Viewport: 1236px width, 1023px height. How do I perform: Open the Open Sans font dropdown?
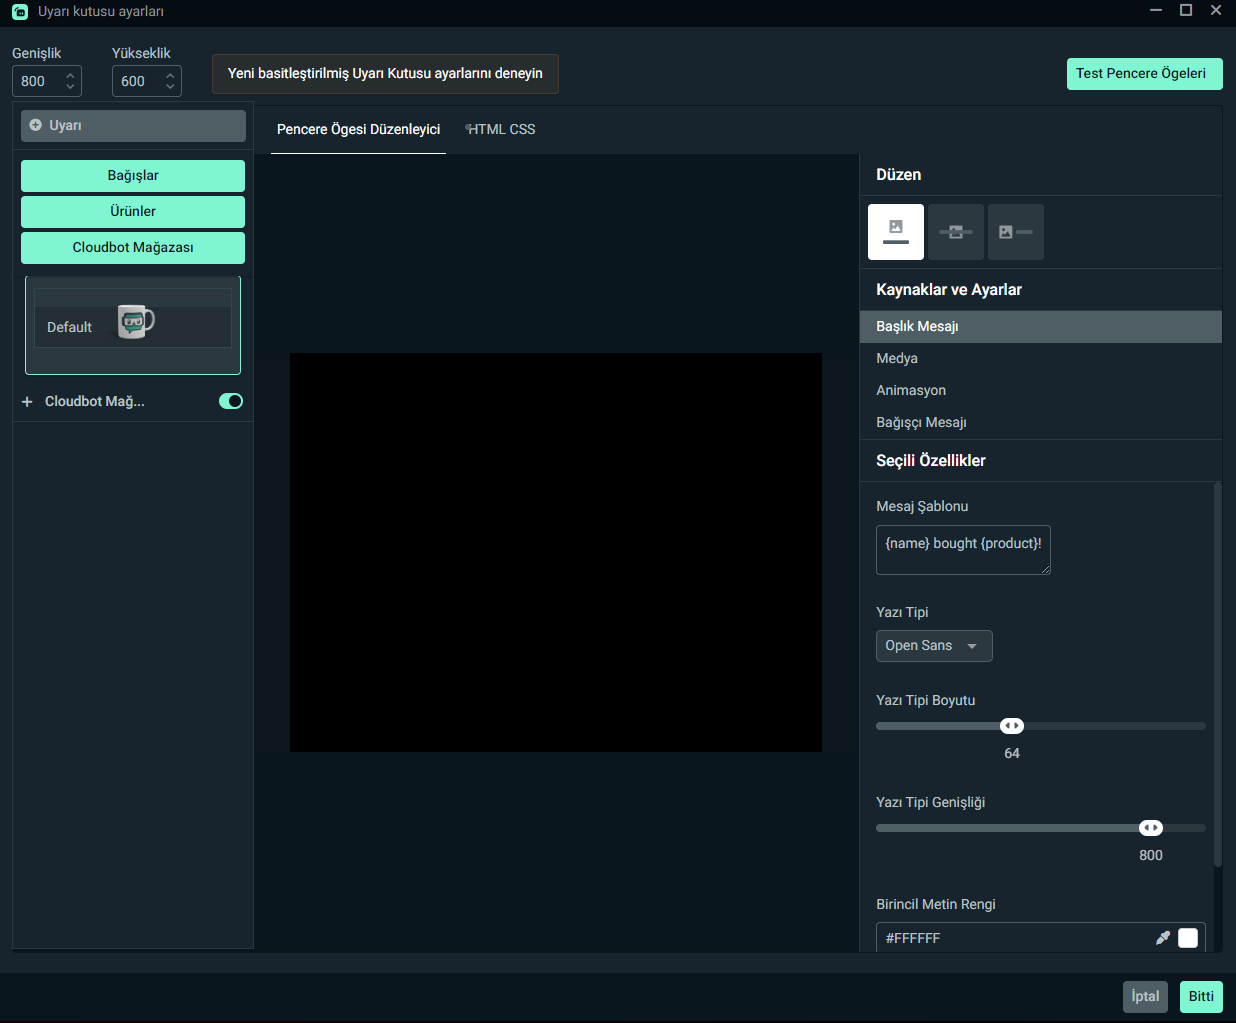[x=934, y=646]
